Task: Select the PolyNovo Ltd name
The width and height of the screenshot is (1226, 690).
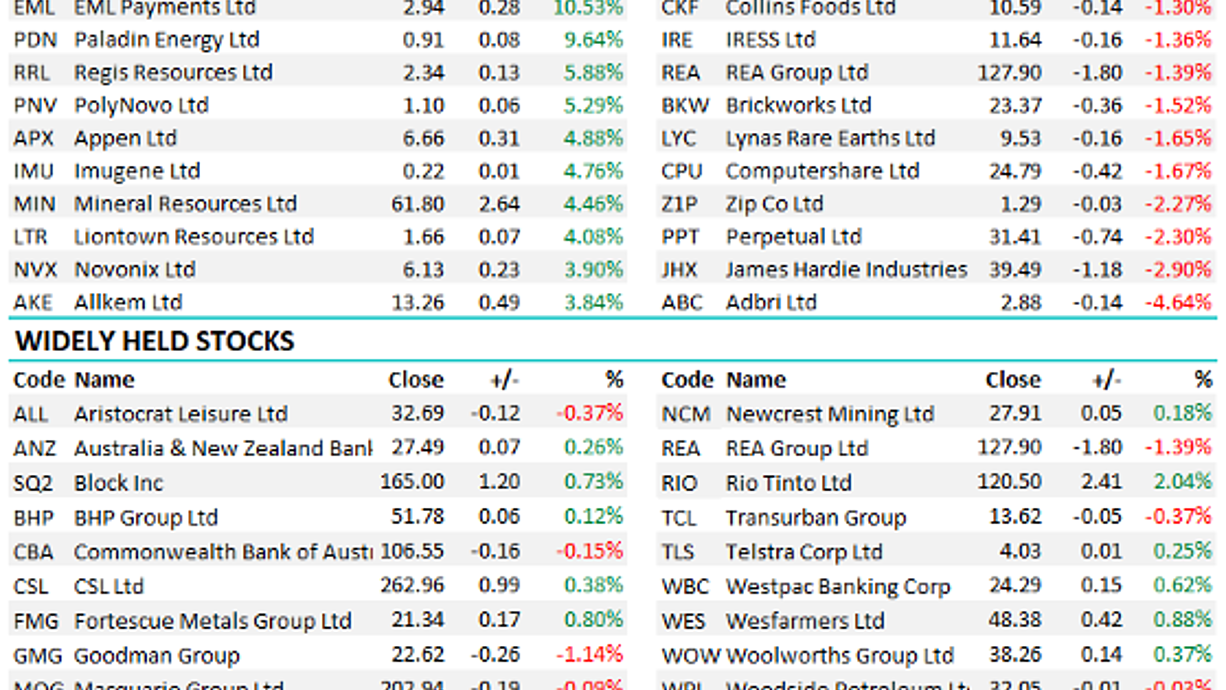Action: (141, 106)
